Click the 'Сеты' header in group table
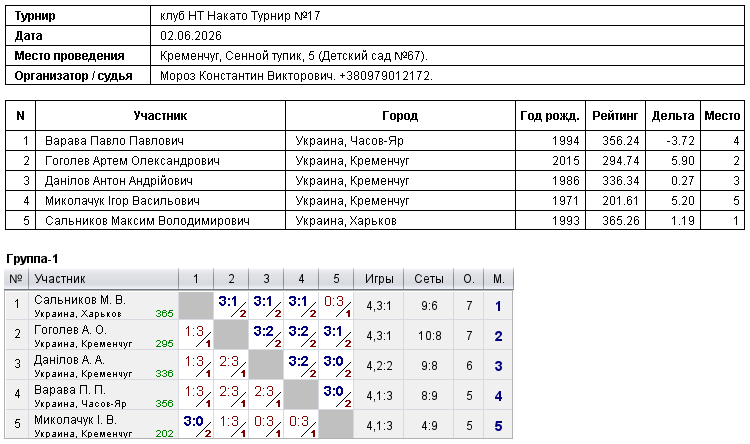Screen dimensions: 750x444 [x=429, y=279]
